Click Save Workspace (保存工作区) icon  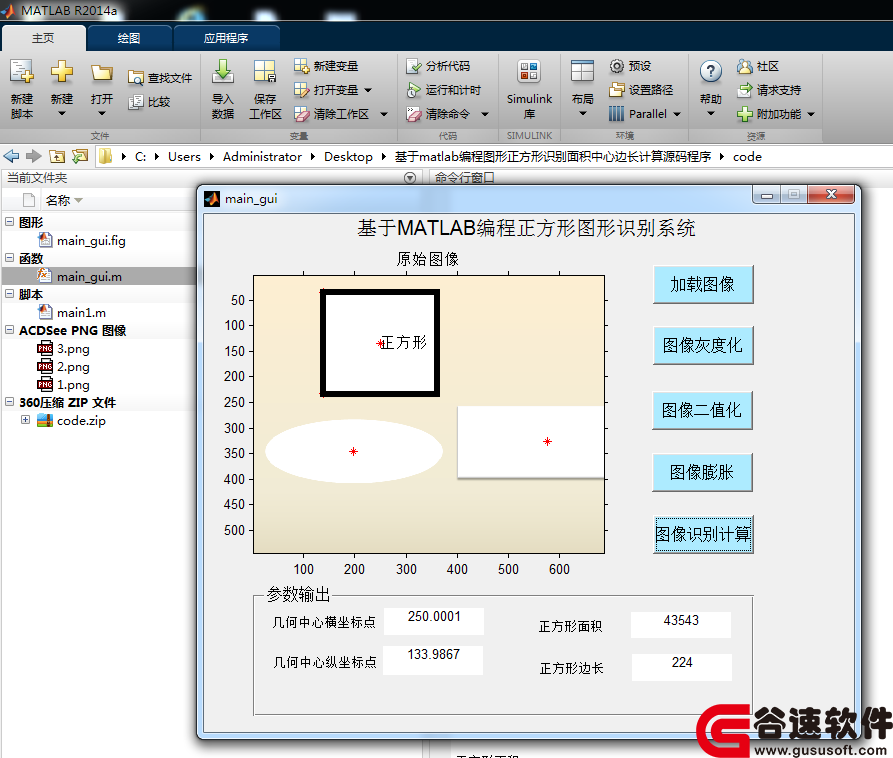265,72
